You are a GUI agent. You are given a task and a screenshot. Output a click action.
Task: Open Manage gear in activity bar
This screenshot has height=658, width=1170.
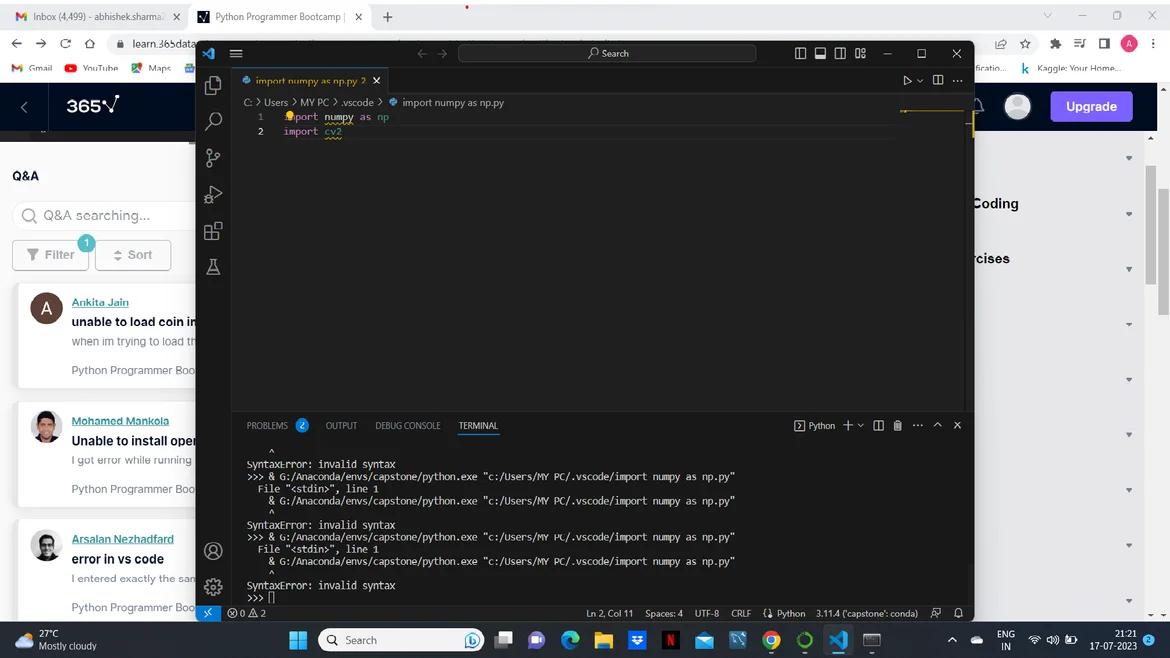213,587
